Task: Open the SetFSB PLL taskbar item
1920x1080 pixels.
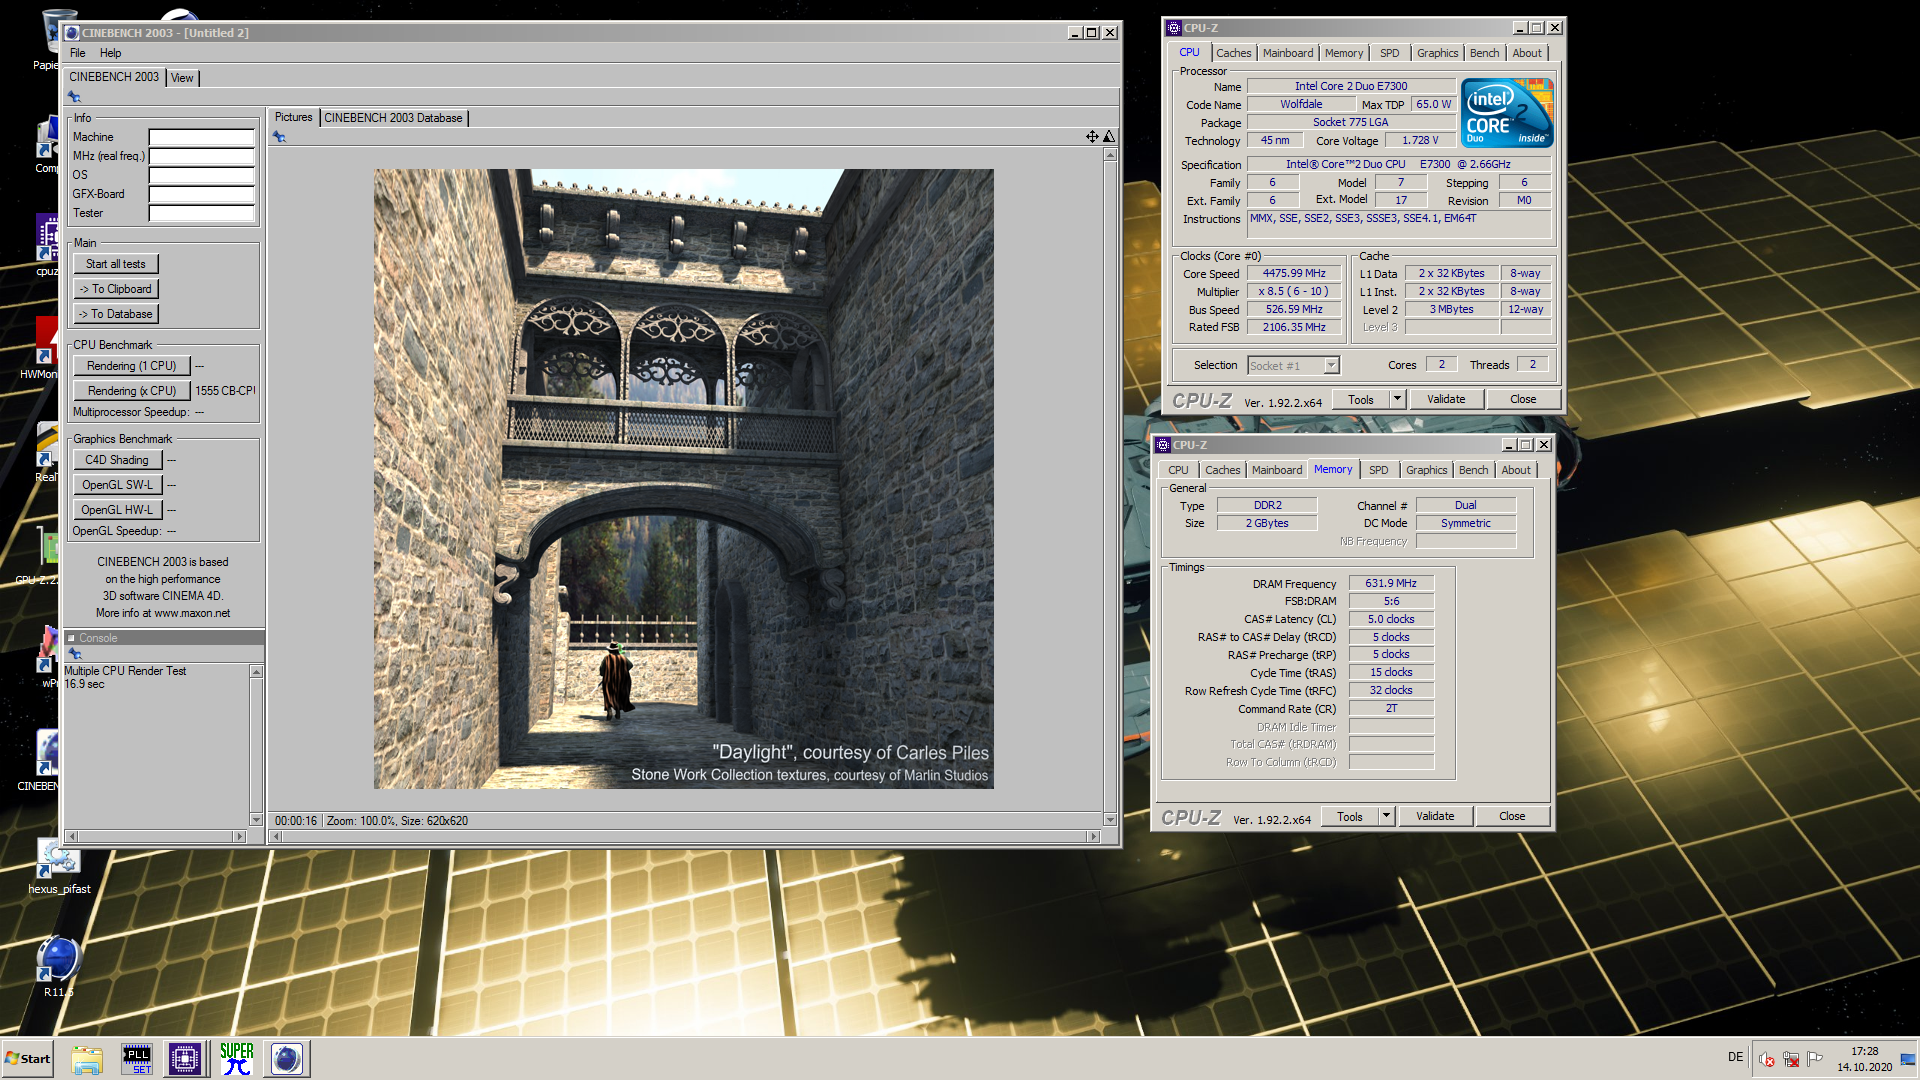Action: point(136,1059)
